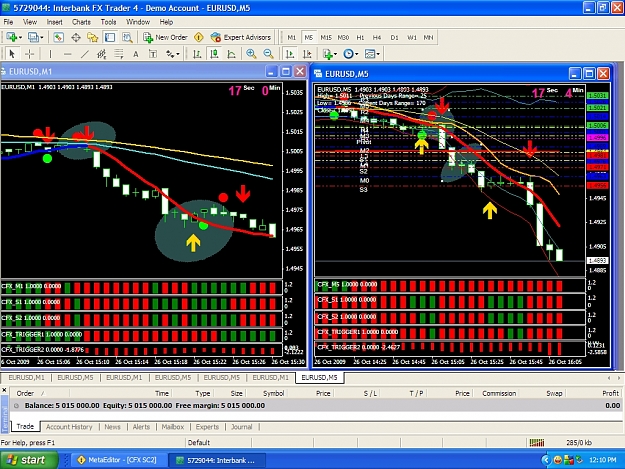Image resolution: width=625 pixels, height=469 pixels.
Task: Expand the Profiles dropdown arrow
Action: click(42, 38)
